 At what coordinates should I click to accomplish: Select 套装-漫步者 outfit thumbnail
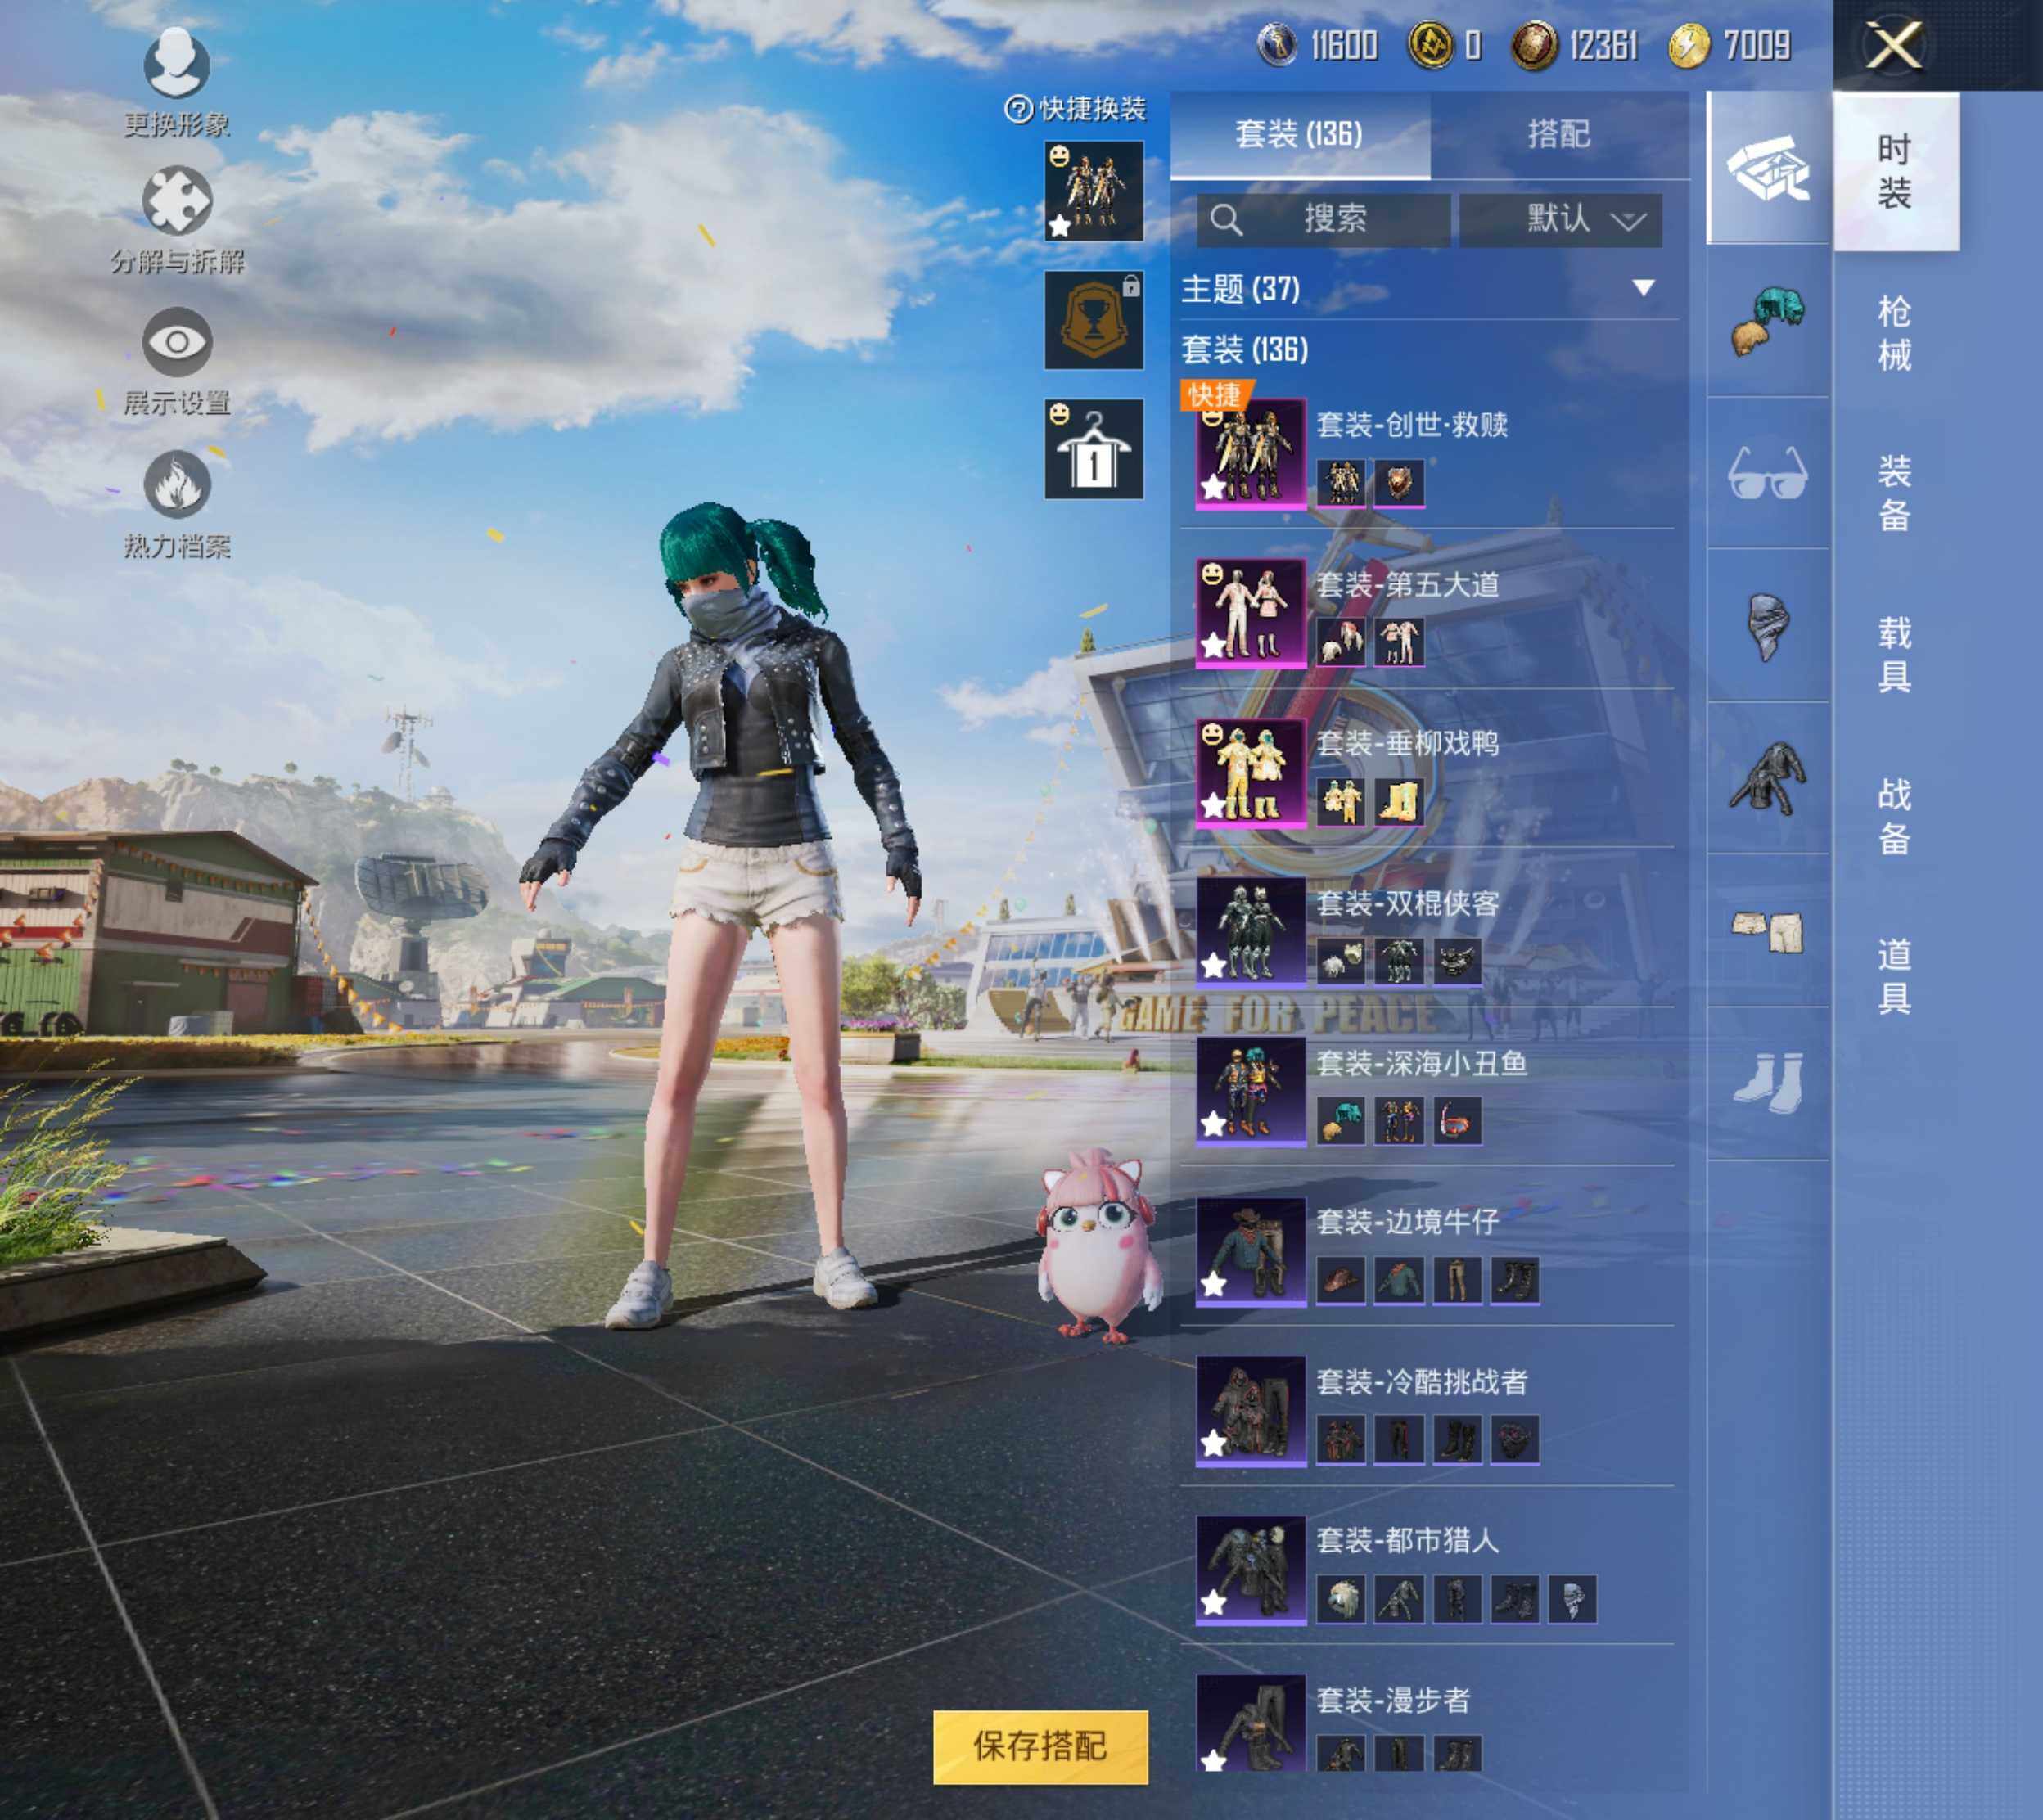click(x=1251, y=1723)
